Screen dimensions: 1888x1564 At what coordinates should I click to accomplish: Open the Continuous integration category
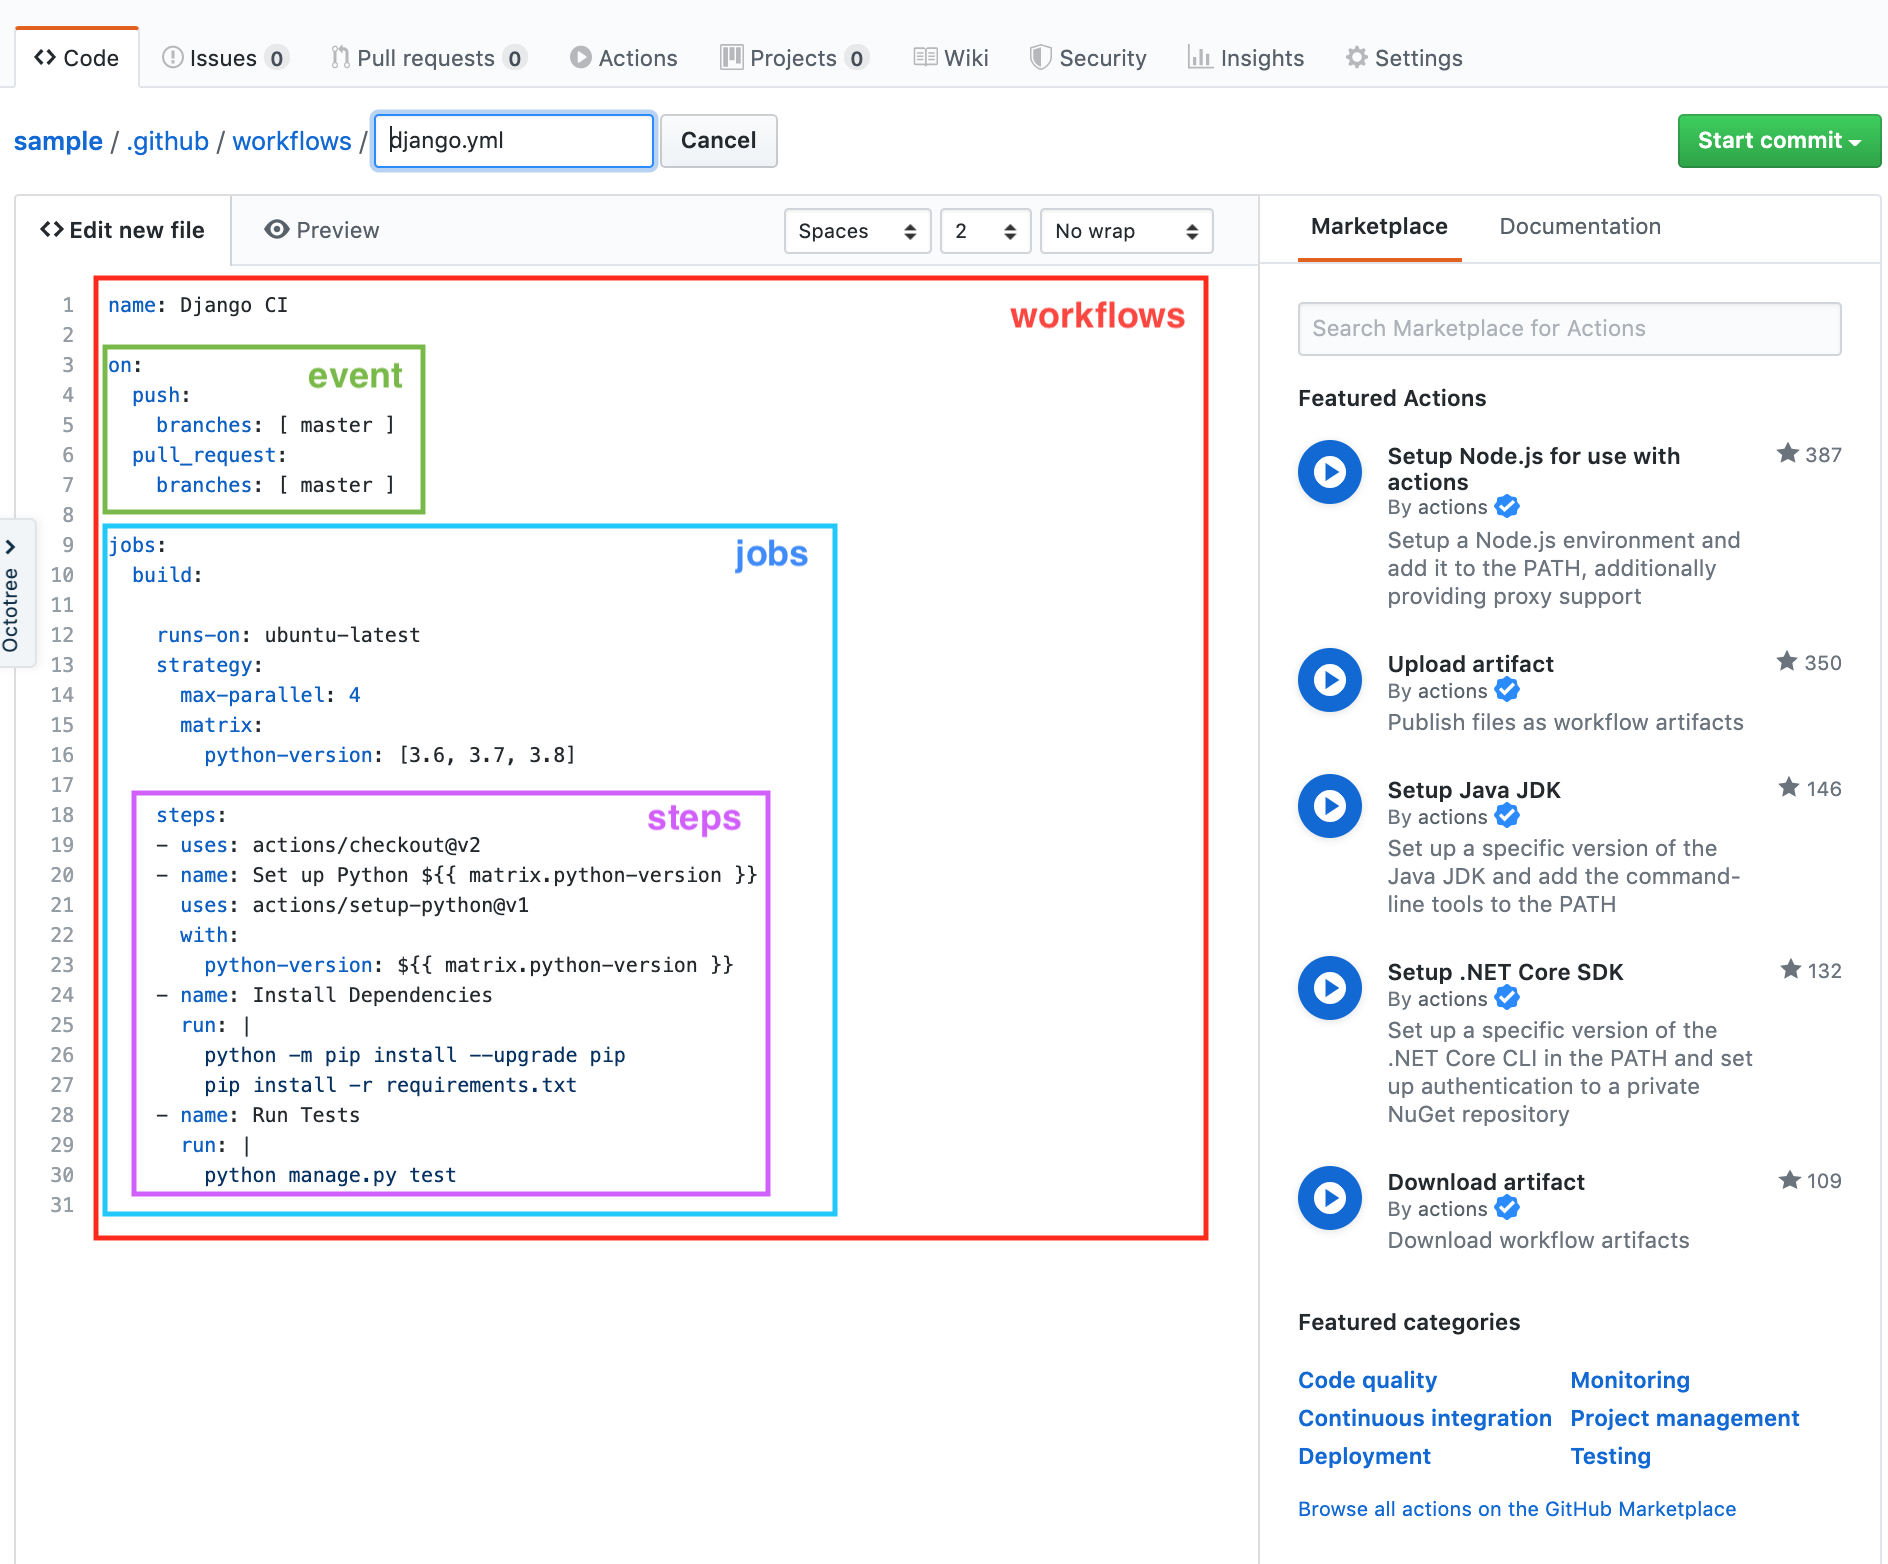pyautogui.click(x=1425, y=1418)
